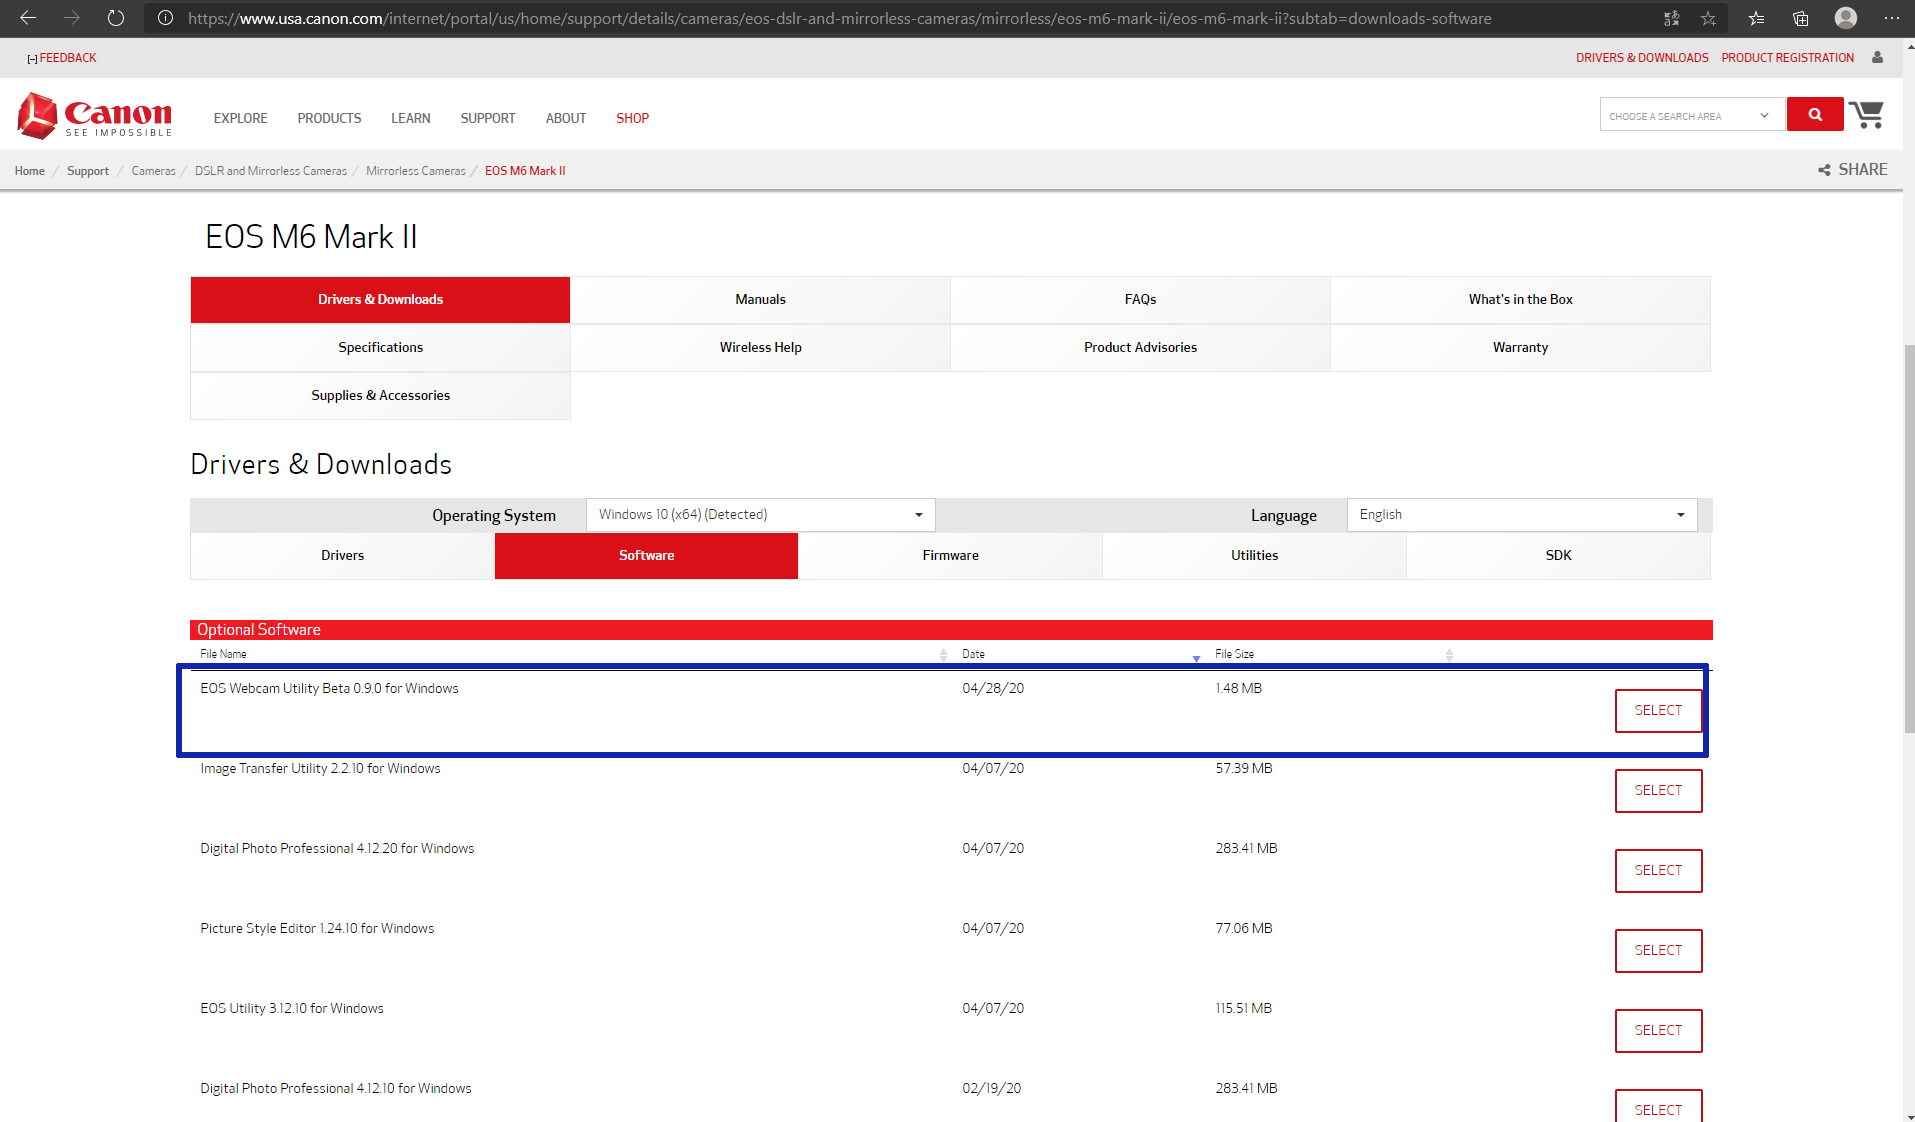
Task: Sort table by File Size column
Action: pyautogui.click(x=1449, y=655)
